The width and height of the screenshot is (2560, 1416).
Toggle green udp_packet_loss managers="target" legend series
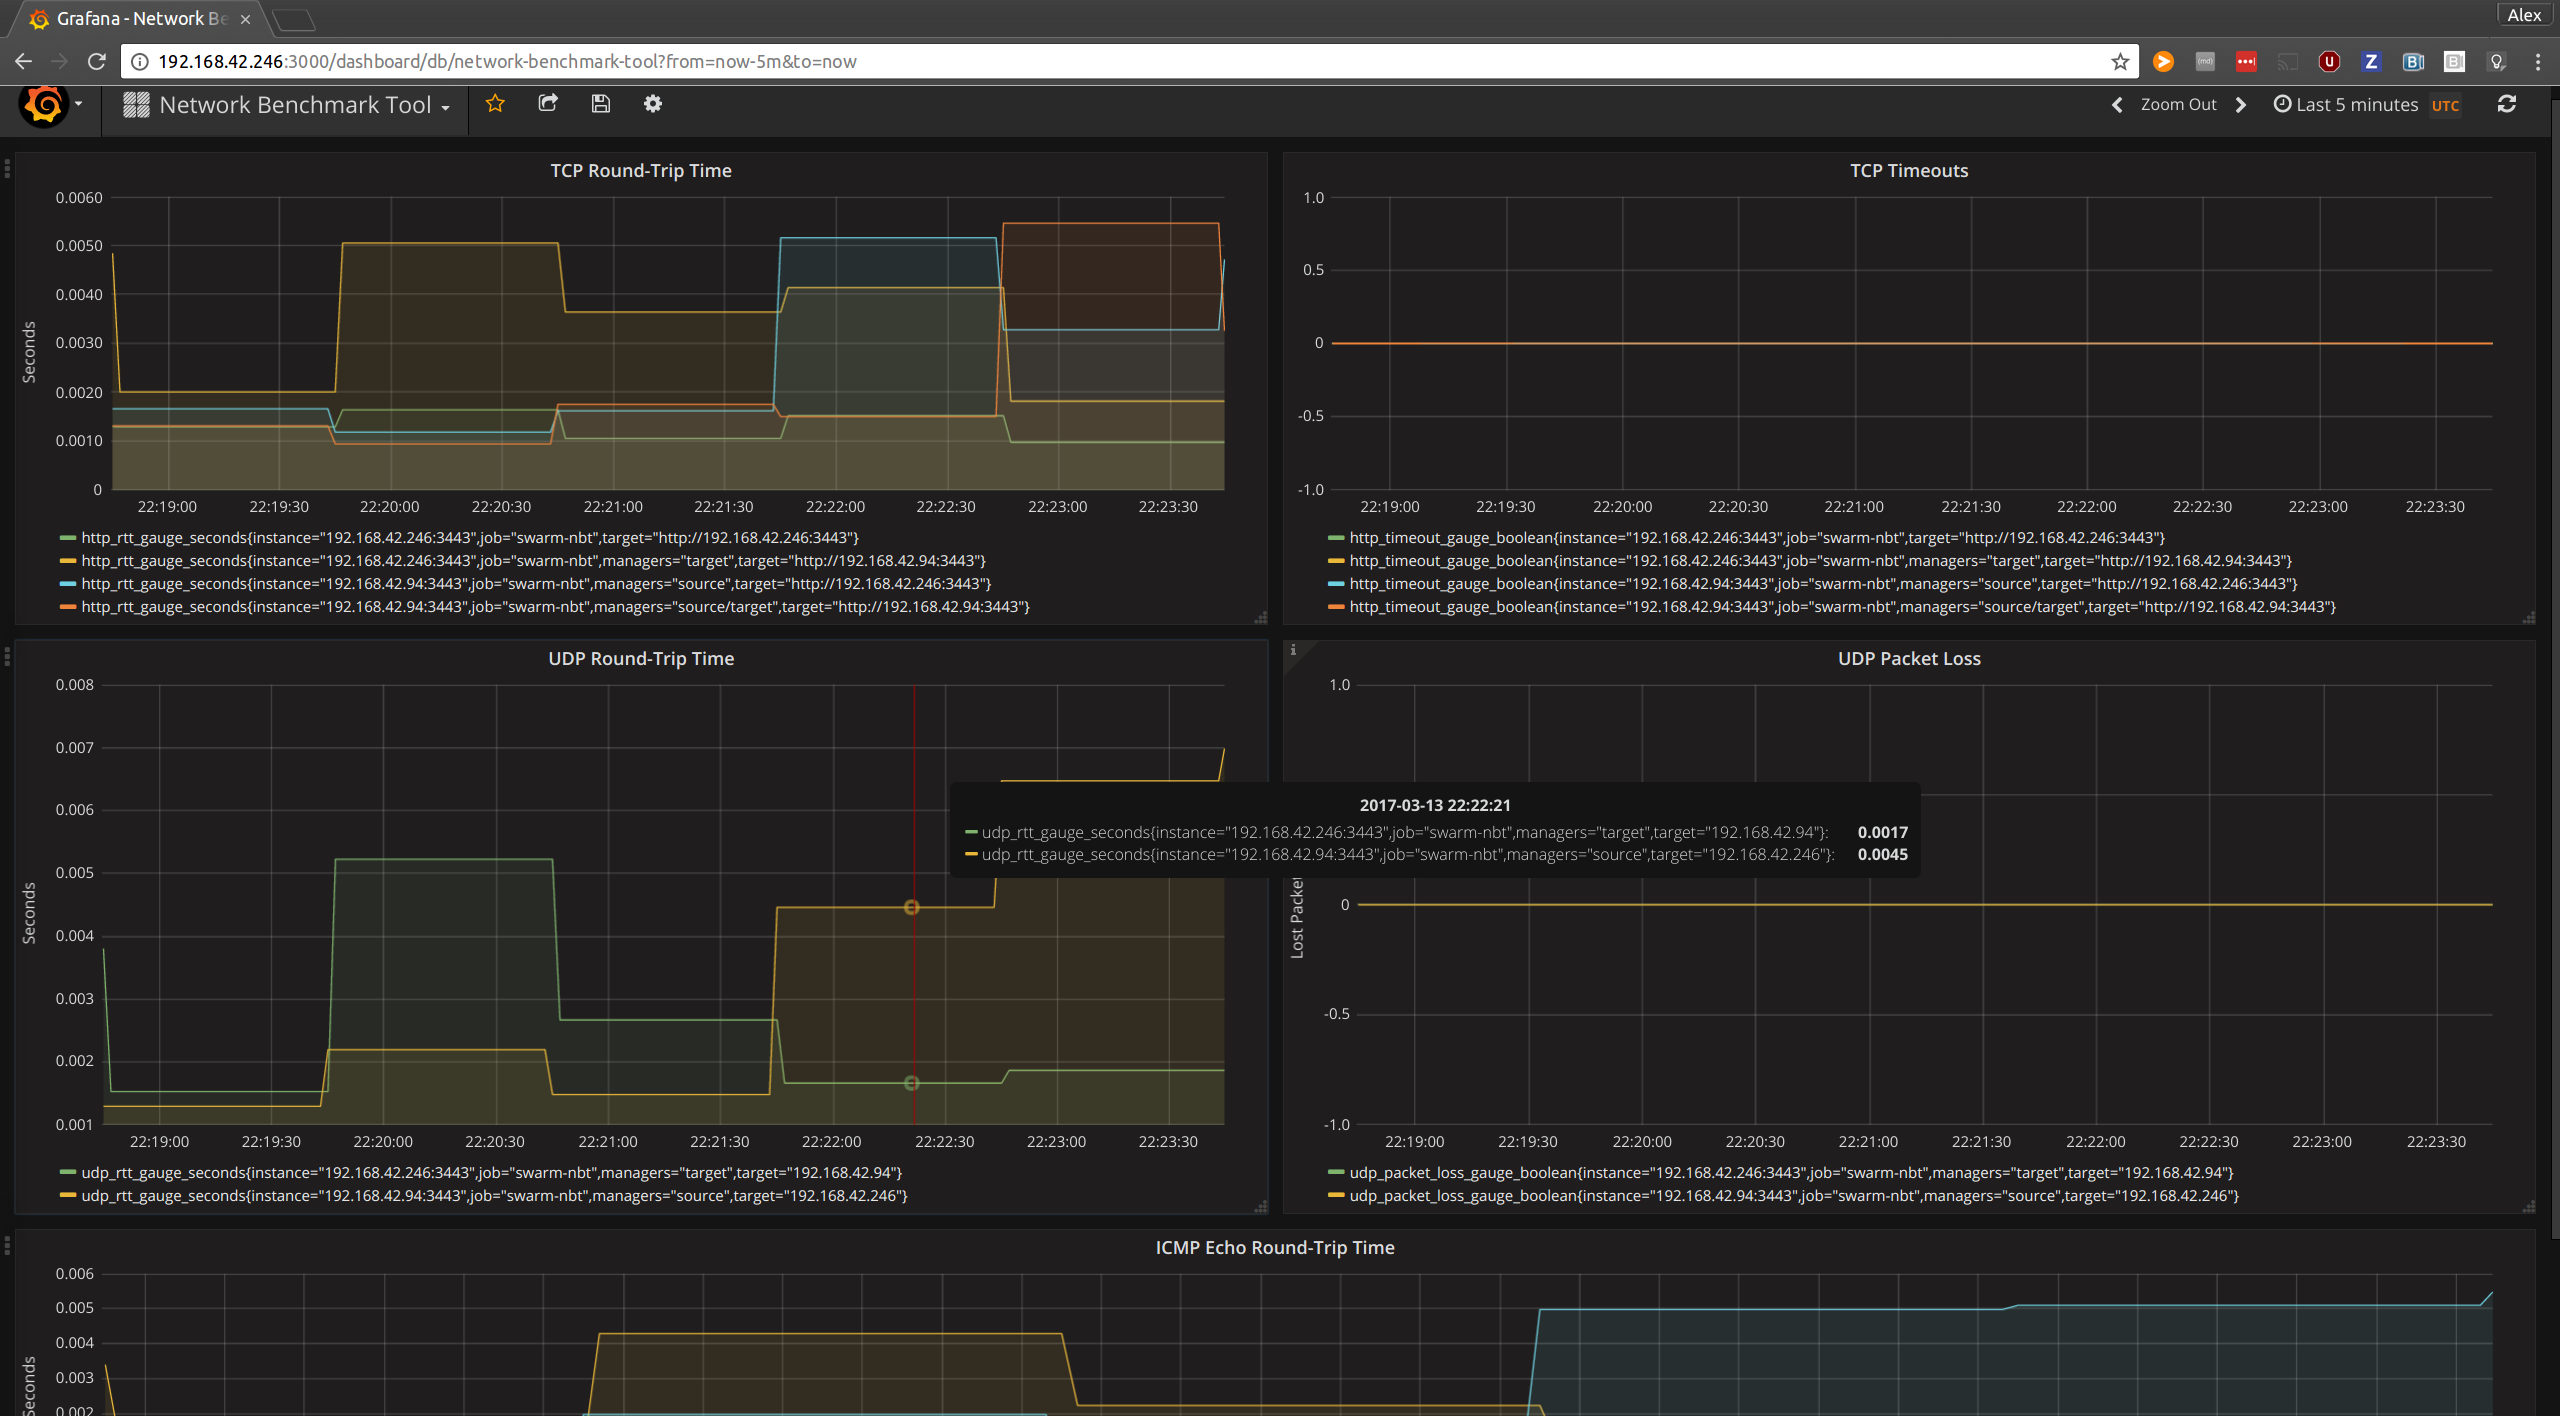click(1790, 1173)
